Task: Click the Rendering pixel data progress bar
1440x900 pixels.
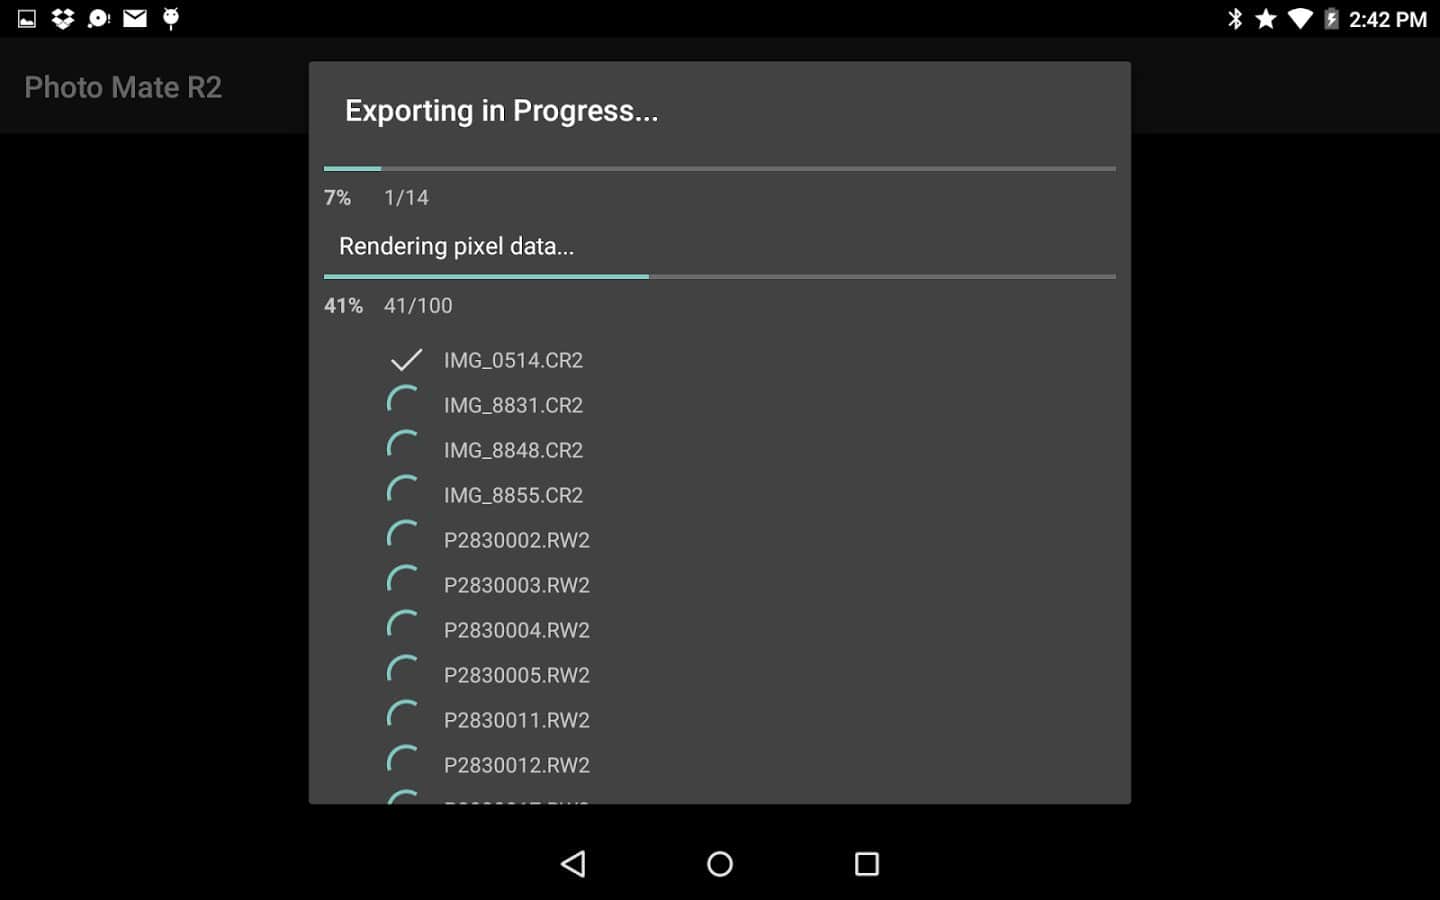Action: [x=720, y=276]
